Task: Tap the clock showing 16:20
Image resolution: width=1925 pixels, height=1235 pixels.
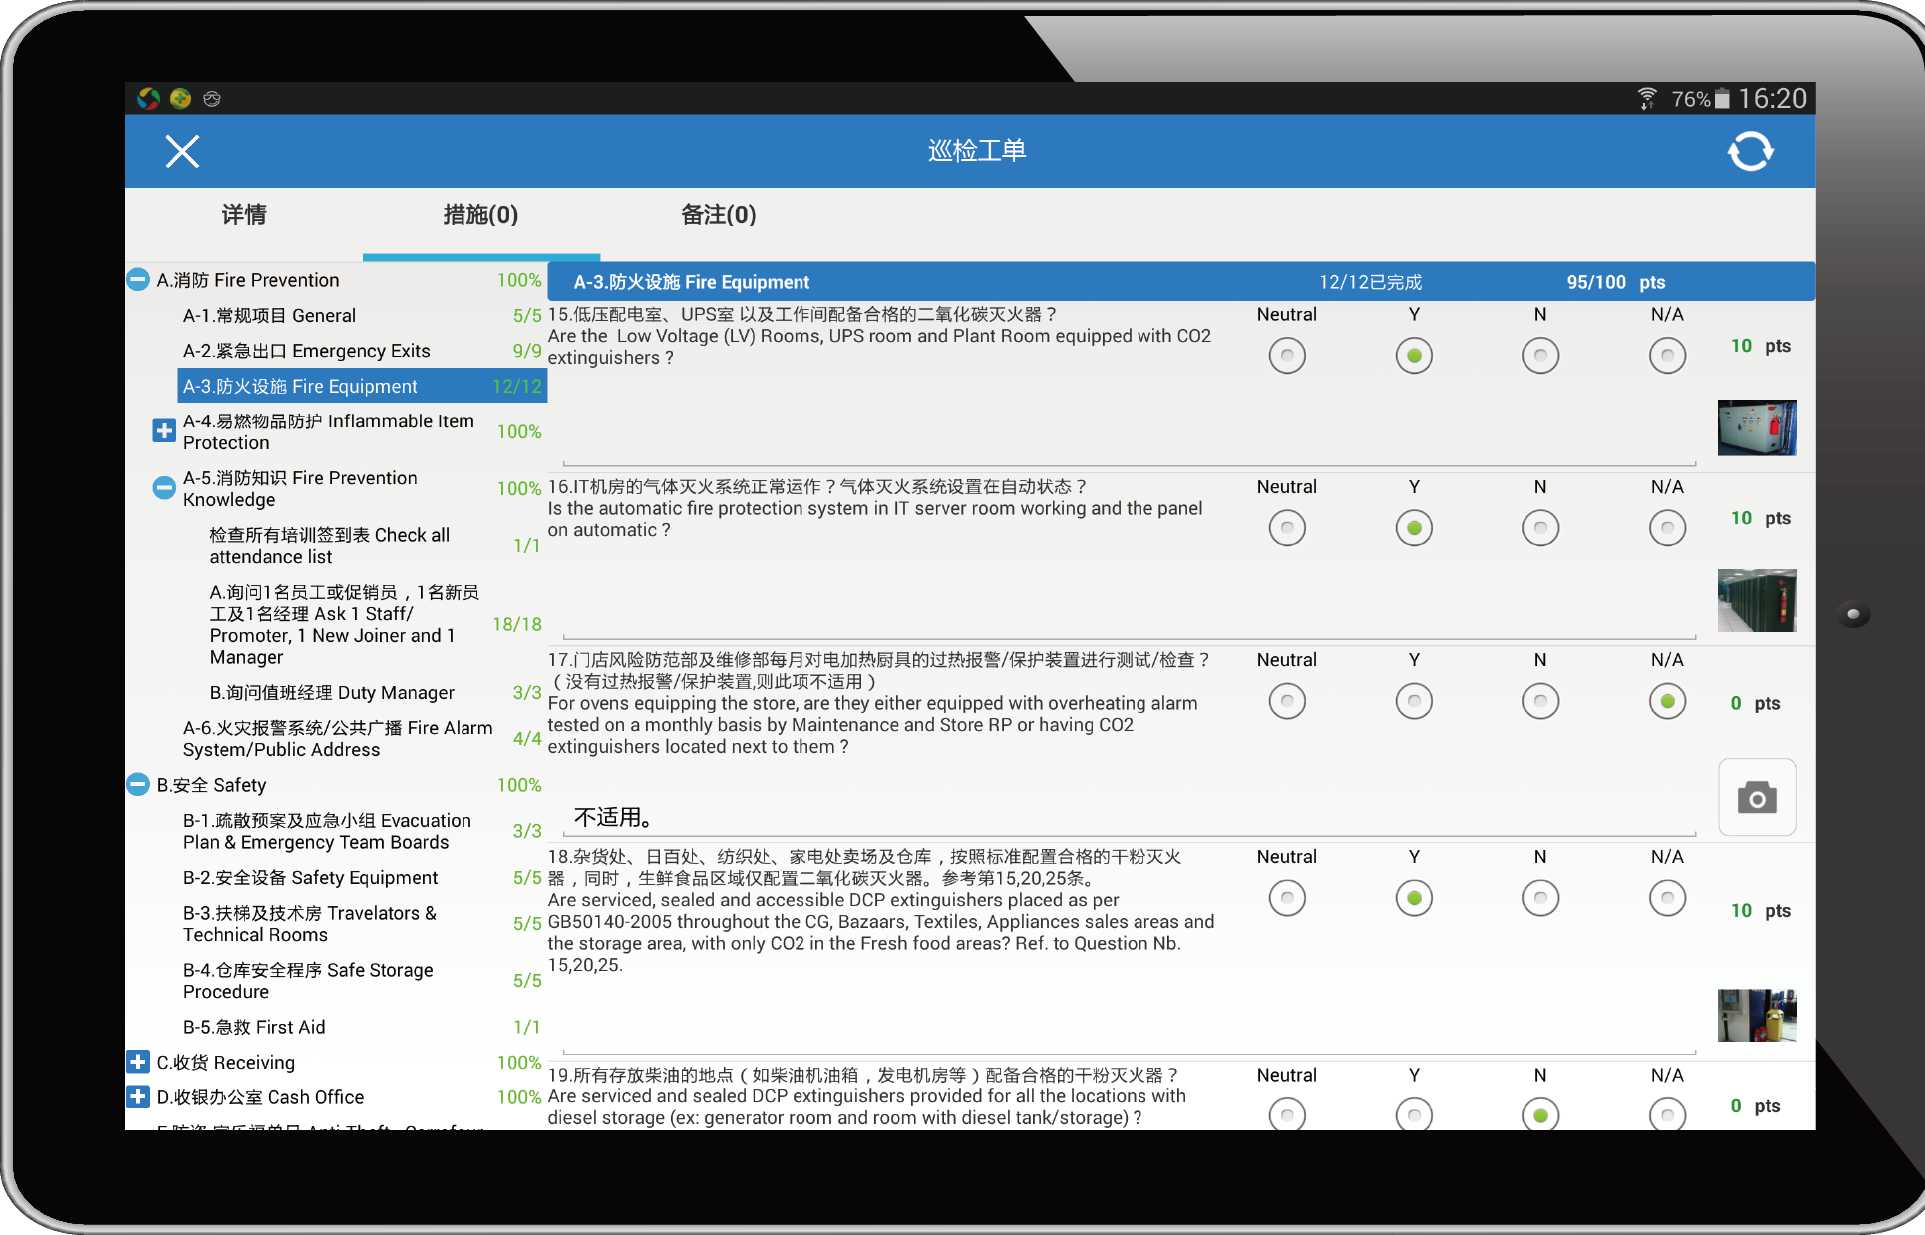Action: click(1772, 98)
